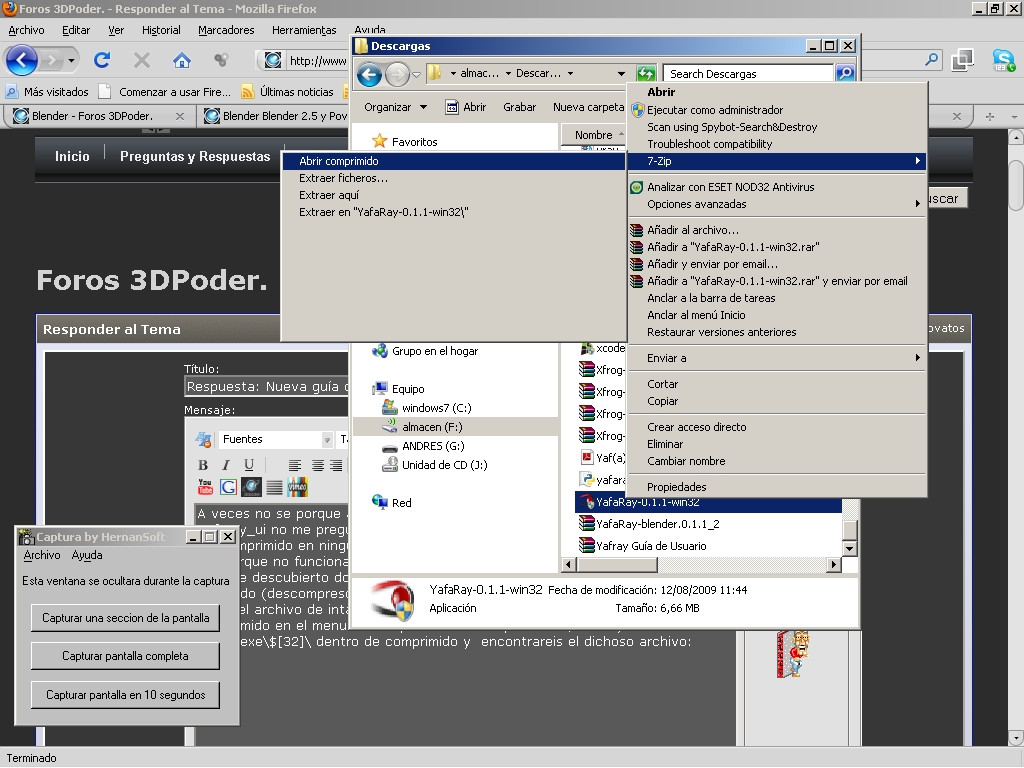Click the Nombre column header
This screenshot has height=768, width=1024.
point(593,135)
